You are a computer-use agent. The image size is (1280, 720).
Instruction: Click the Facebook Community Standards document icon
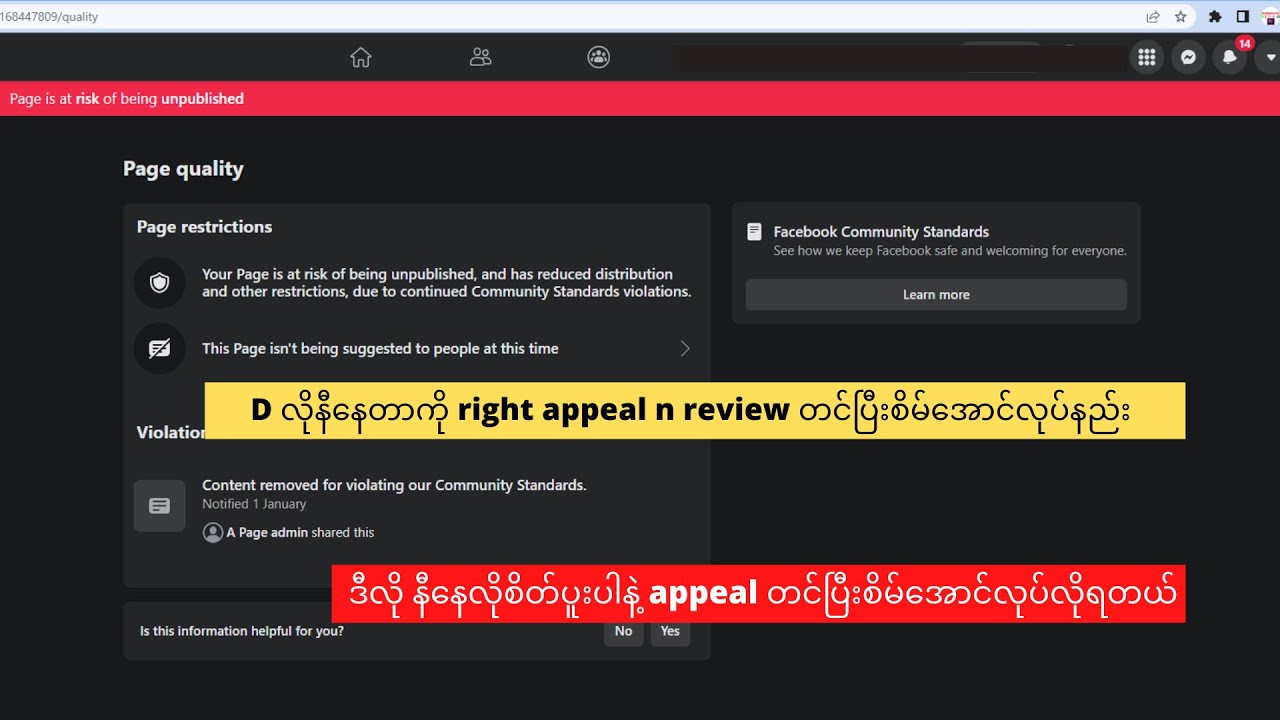click(755, 232)
